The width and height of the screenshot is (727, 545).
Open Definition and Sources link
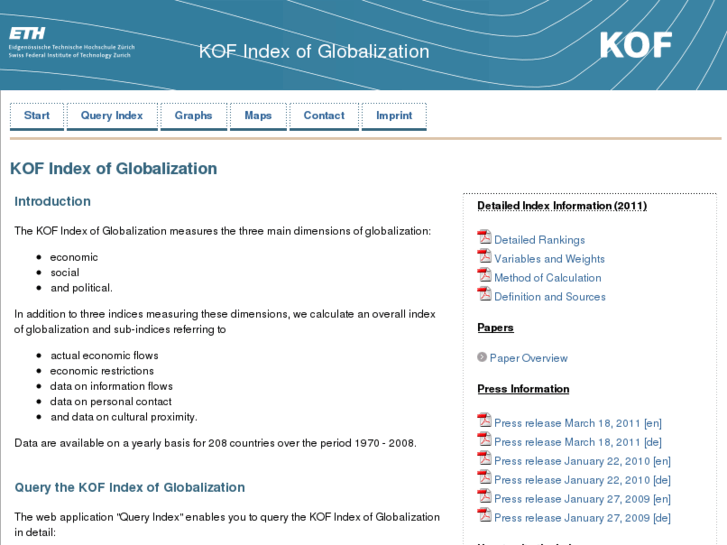tap(550, 297)
